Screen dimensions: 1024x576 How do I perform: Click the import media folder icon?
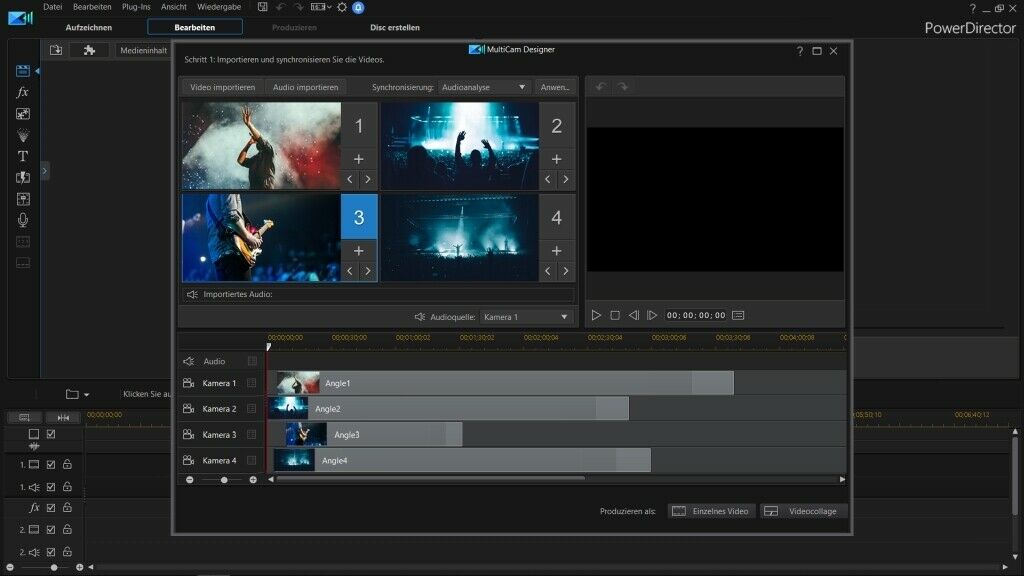(56, 50)
